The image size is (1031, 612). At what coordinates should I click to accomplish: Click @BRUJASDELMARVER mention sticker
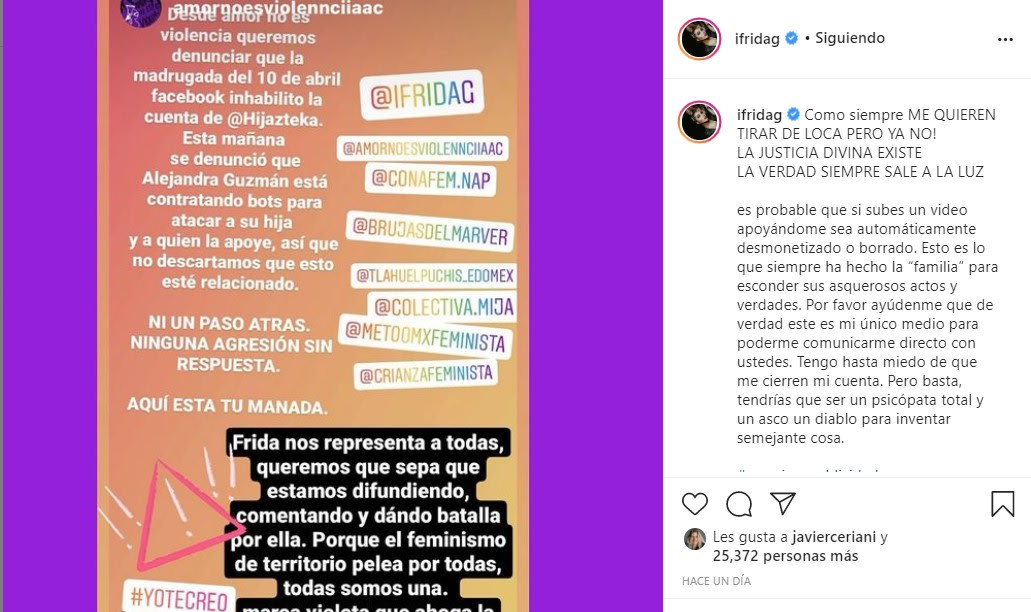[430, 231]
